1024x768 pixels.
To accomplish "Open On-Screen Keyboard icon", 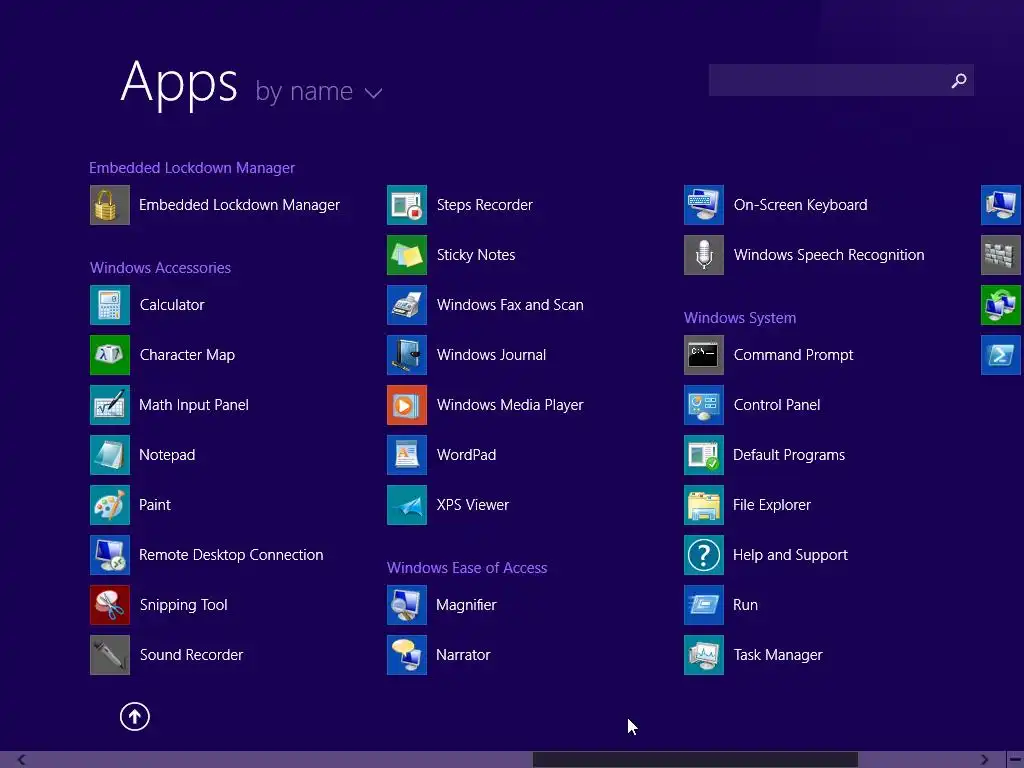I will [x=704, y=205].
